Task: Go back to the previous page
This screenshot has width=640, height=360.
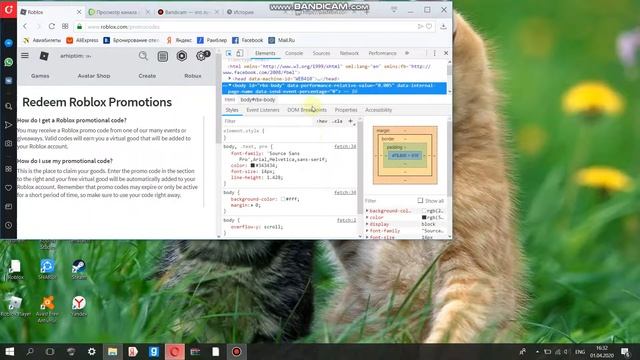Action: coord(25,27)
